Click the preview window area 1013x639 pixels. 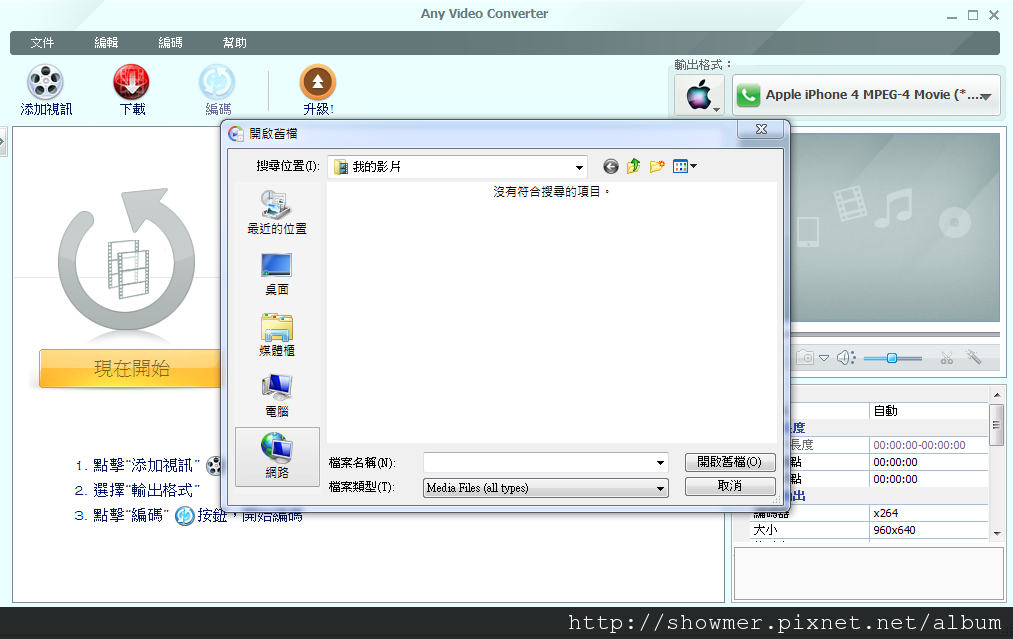click(x=895, y=227)
